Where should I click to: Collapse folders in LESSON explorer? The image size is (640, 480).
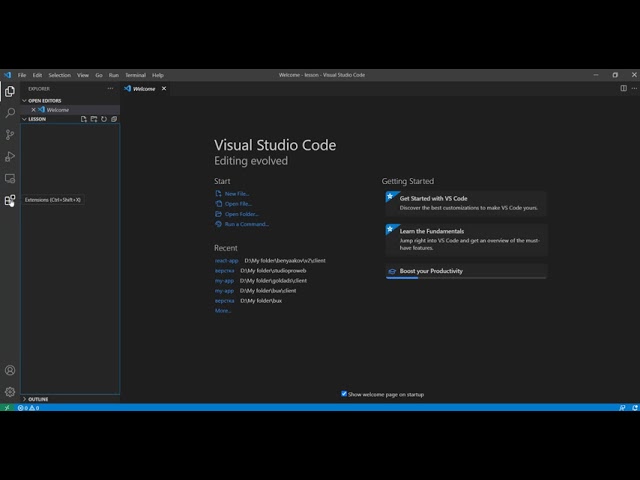pyautogui.click(x=114, y=119)
